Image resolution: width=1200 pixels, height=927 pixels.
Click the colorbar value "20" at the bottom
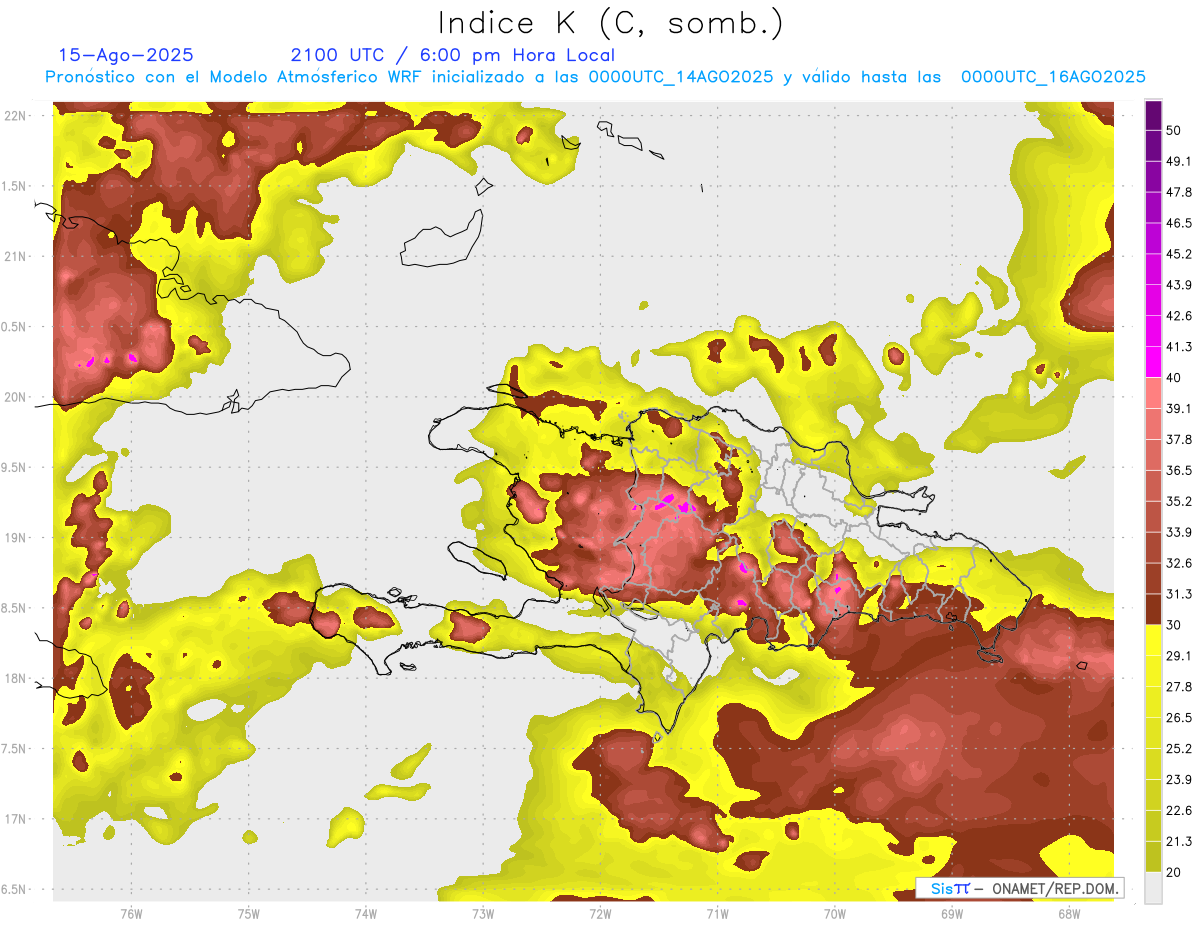(1174, 872)
